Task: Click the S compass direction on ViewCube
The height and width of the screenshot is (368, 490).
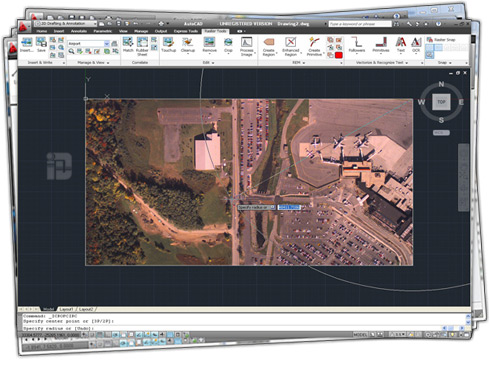Action: [x=441, y=120]
